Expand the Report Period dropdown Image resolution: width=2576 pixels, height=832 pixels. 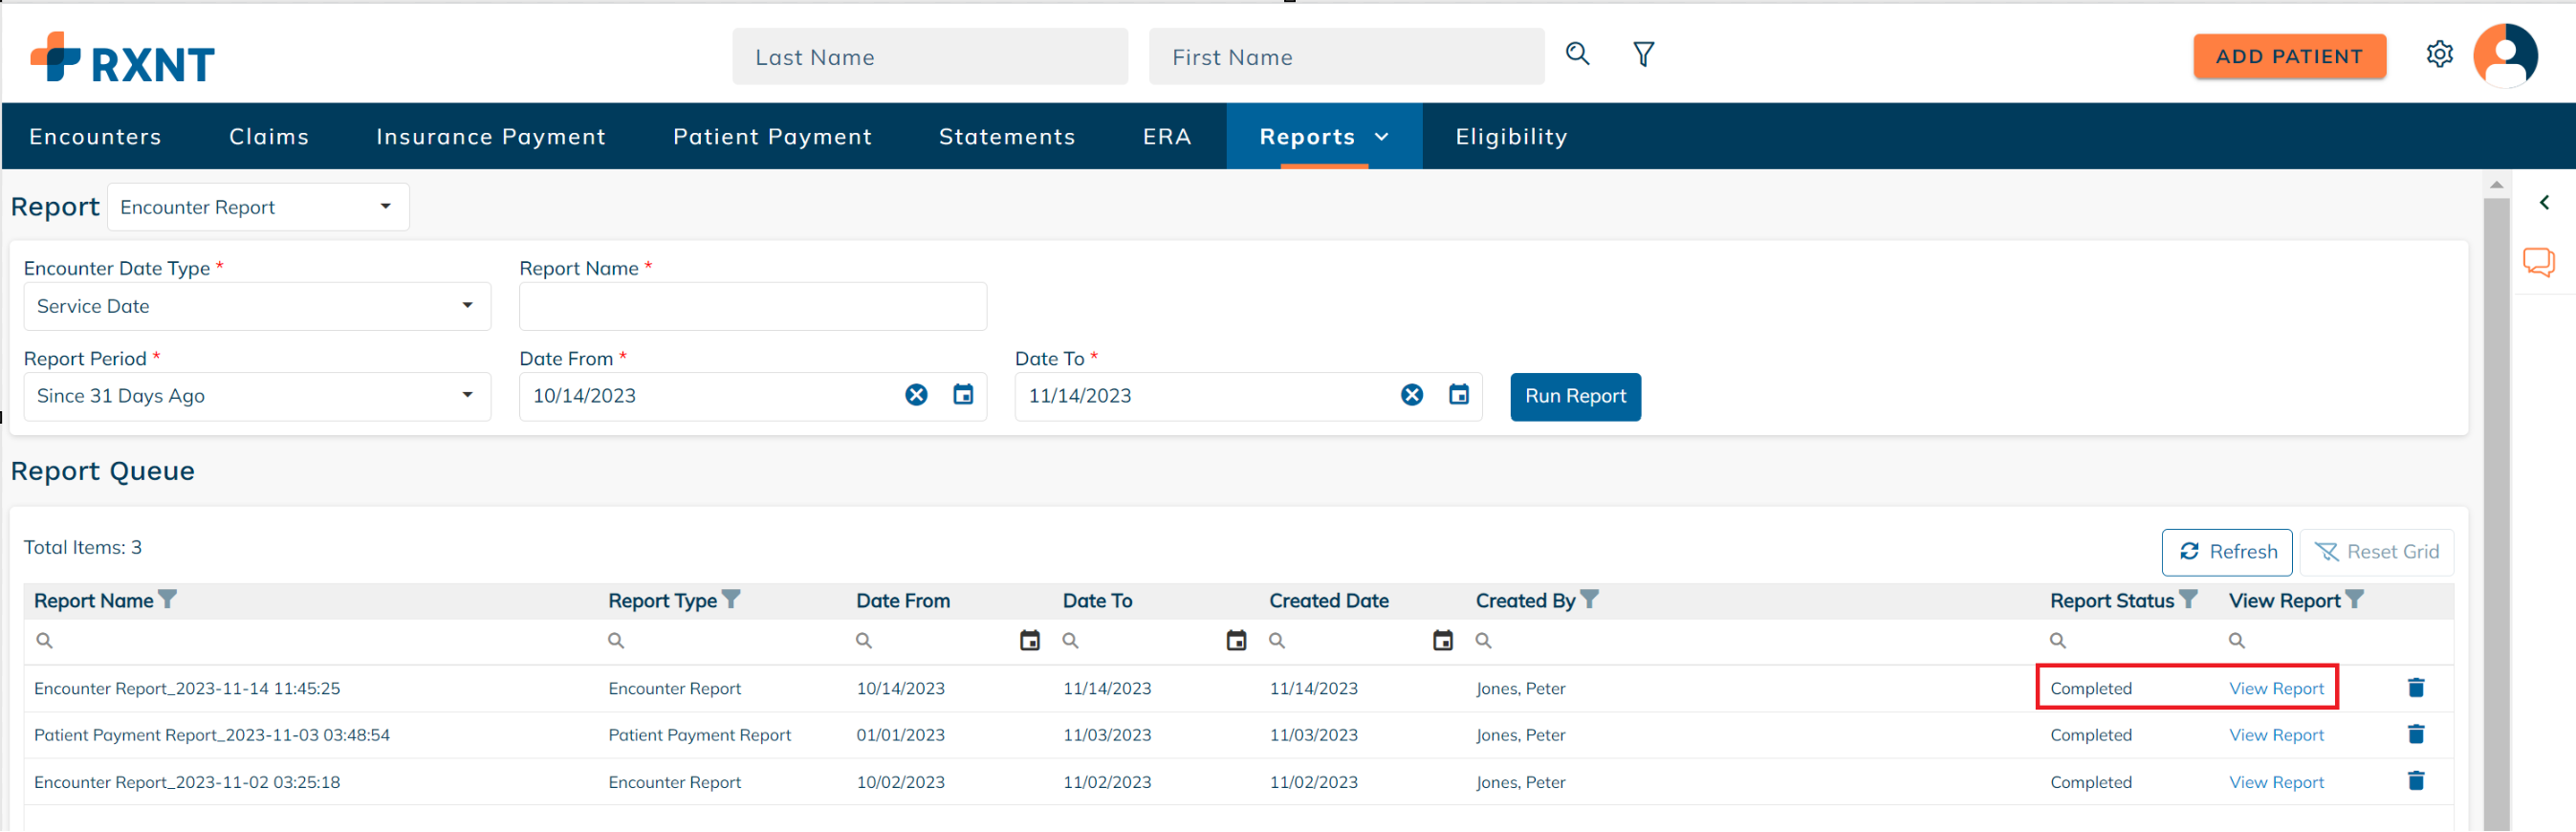coord(257,396)
